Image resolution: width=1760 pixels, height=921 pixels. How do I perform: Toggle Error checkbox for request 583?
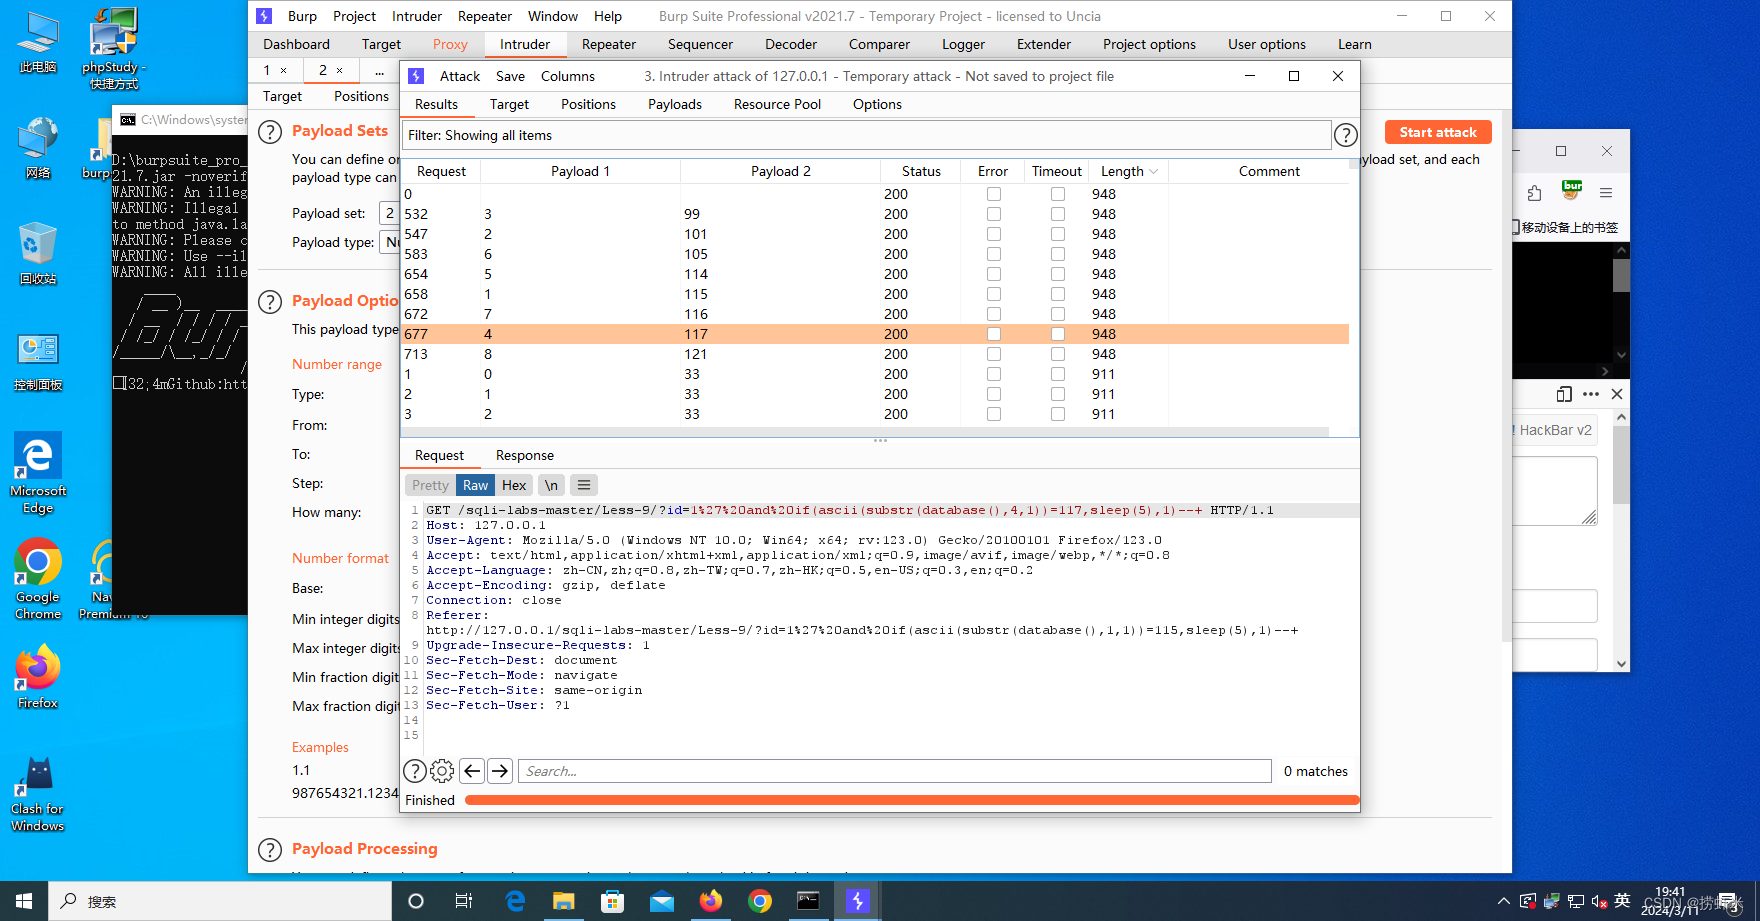click(994, 254)
